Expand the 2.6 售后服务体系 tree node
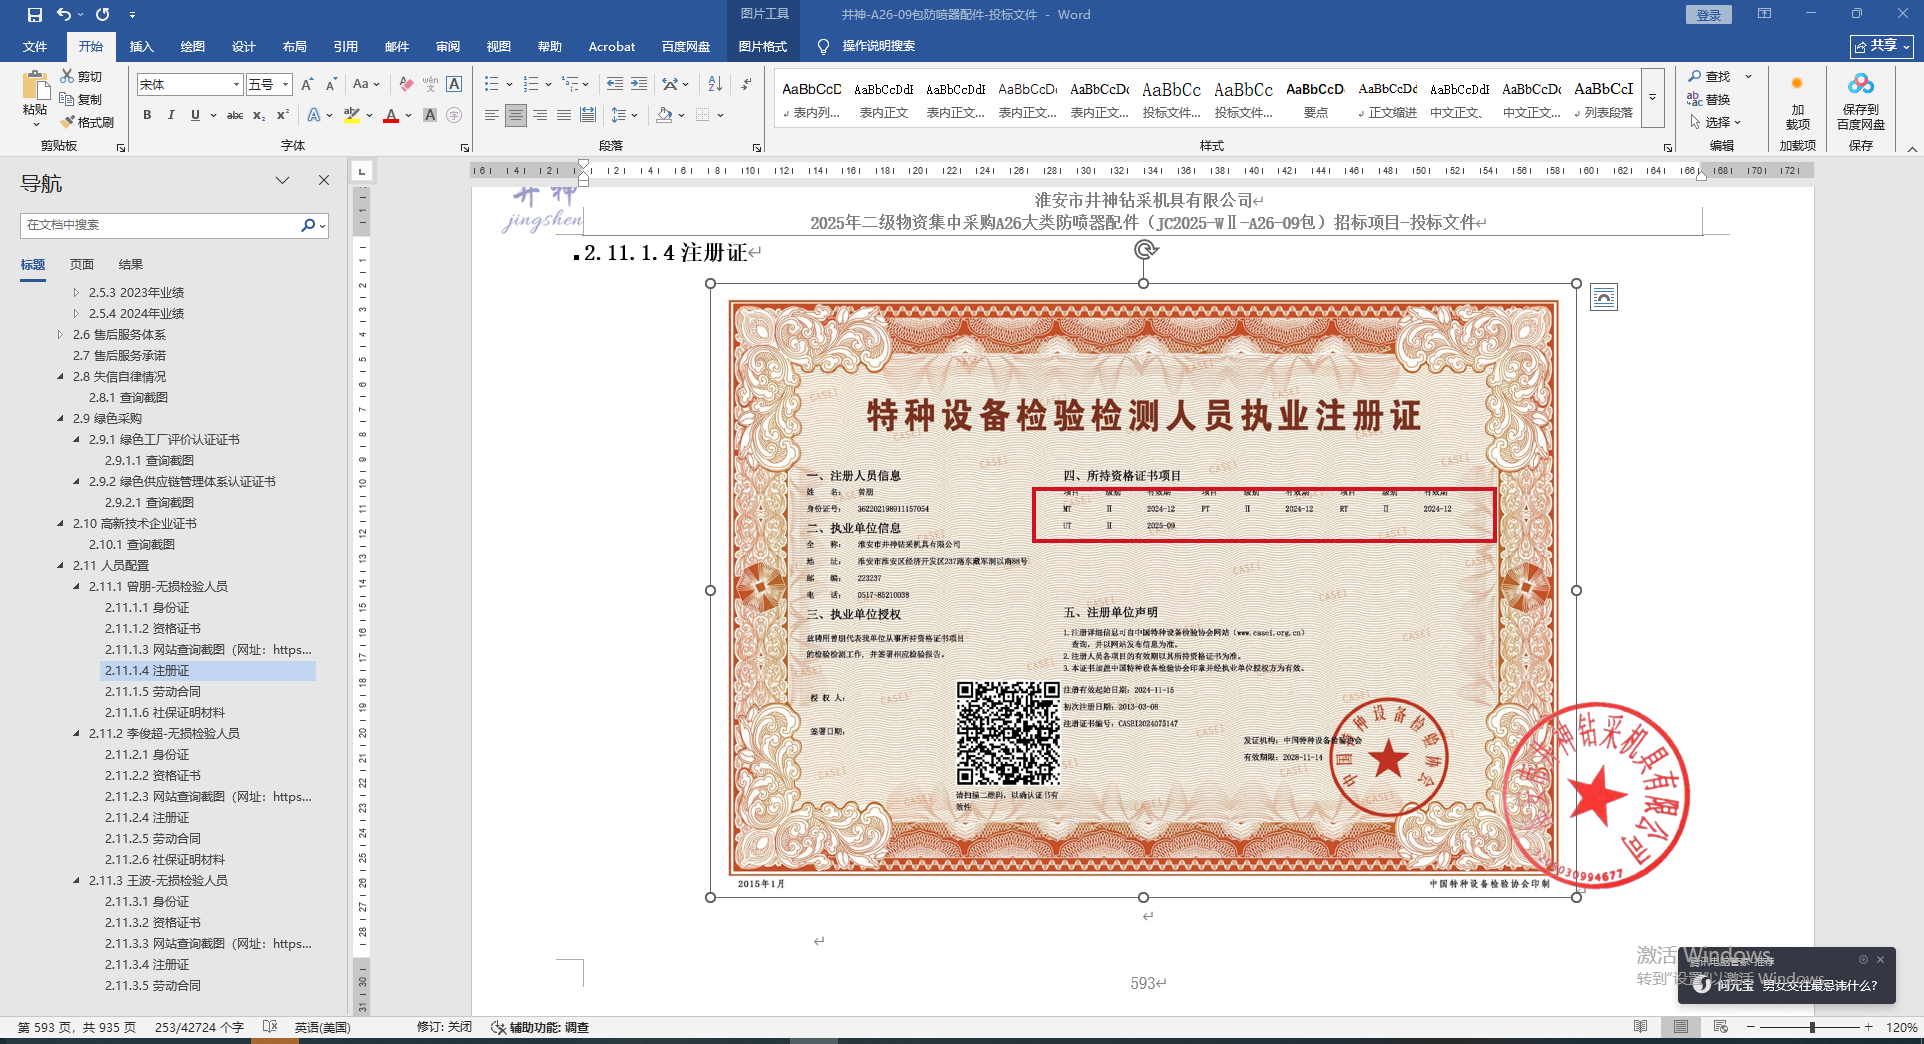This screenshot has width=1924, height=1044. (x=61, y=334)
